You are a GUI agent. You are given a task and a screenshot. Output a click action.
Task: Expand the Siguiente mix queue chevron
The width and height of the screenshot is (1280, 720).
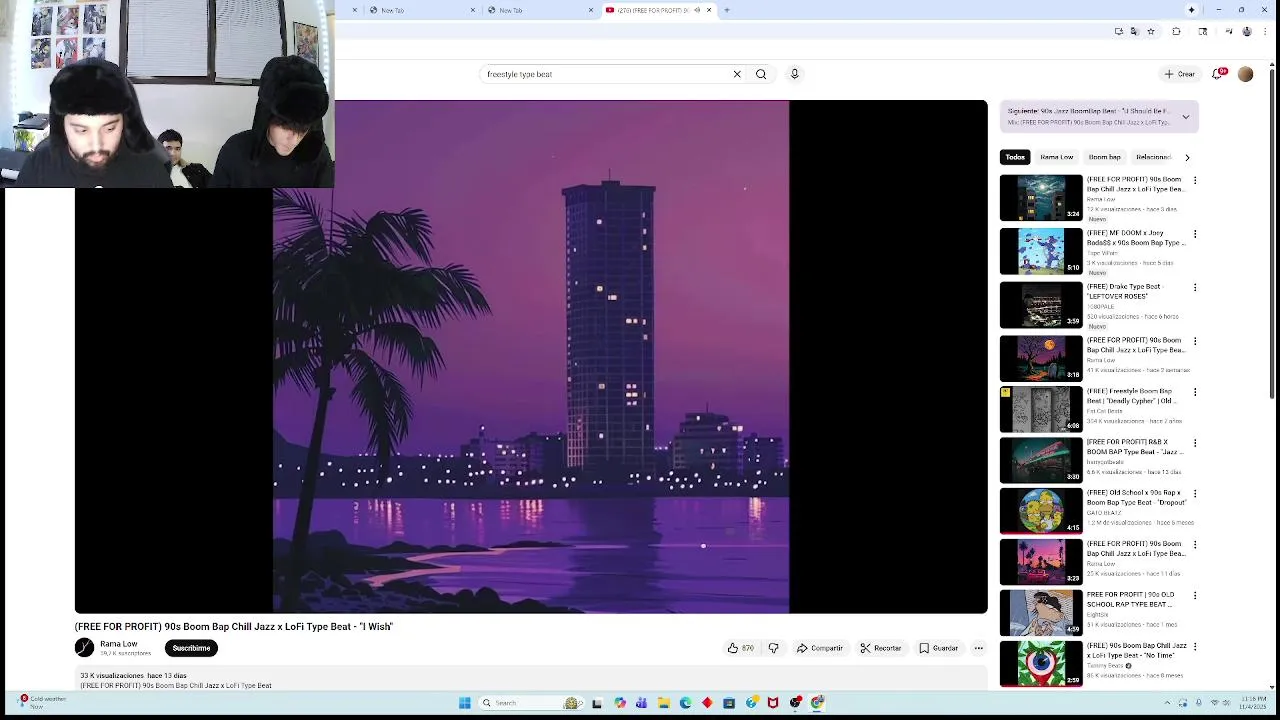pos(1186,117)
